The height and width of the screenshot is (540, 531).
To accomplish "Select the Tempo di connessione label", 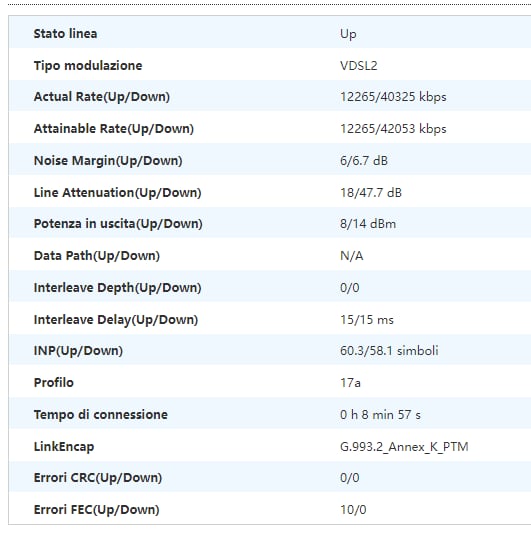I will click(101, 415).
